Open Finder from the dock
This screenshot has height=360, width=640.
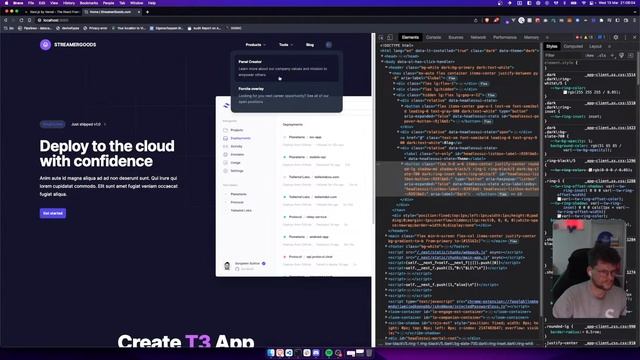tap(271, 353)
